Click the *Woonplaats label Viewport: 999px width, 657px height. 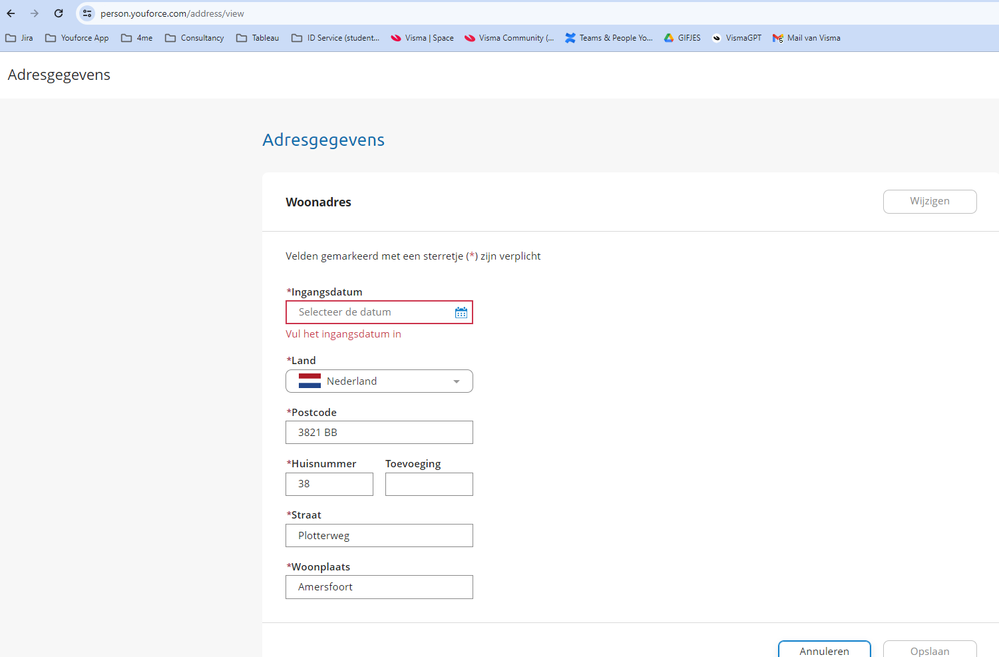(x=318, y=567)
